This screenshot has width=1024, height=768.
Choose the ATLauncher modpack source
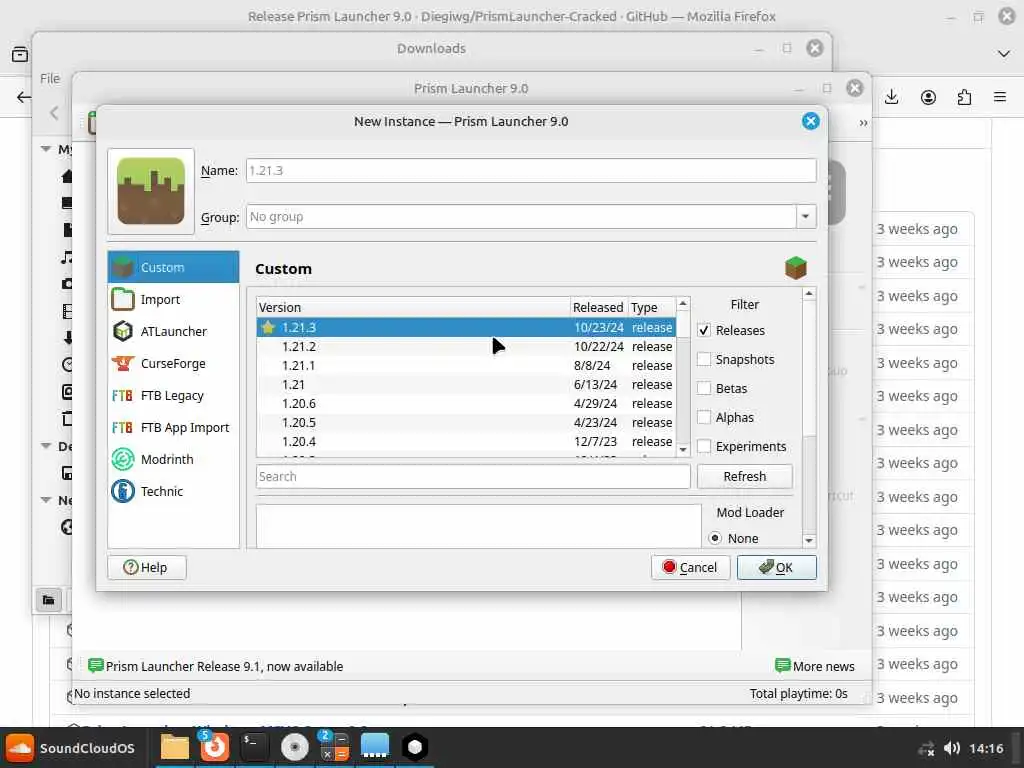[174, 331]
